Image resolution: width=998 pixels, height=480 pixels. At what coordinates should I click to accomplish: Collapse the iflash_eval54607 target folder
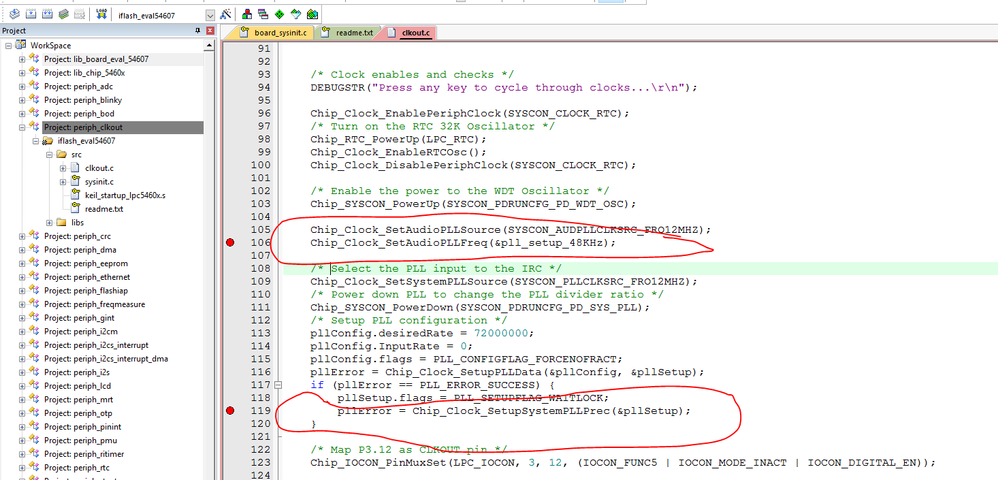point(36,141)
